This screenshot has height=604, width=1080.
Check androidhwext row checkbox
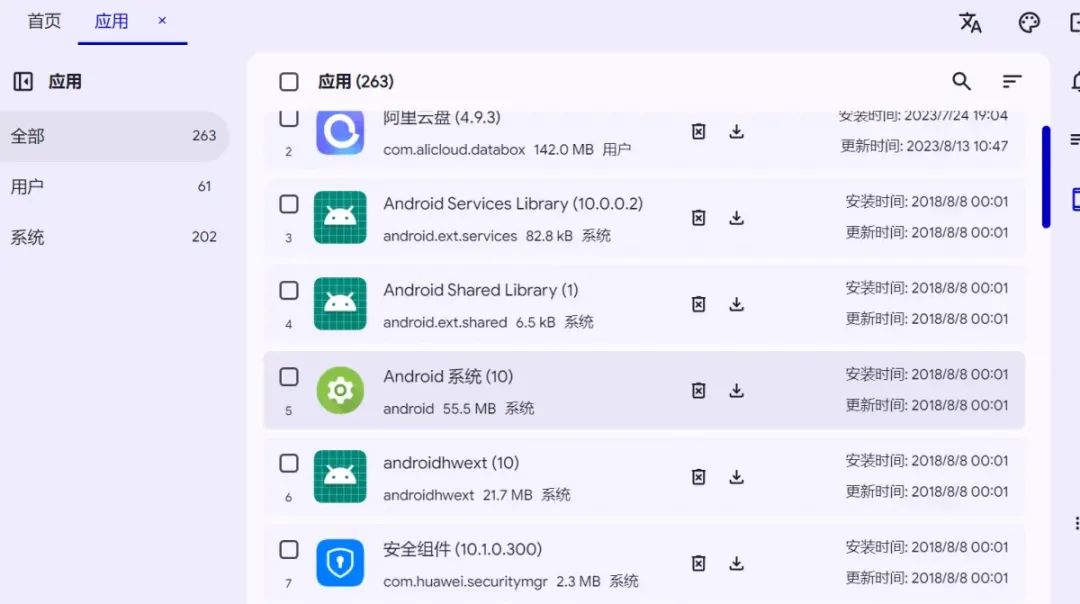pyautogui.click(x=289, y=464)
